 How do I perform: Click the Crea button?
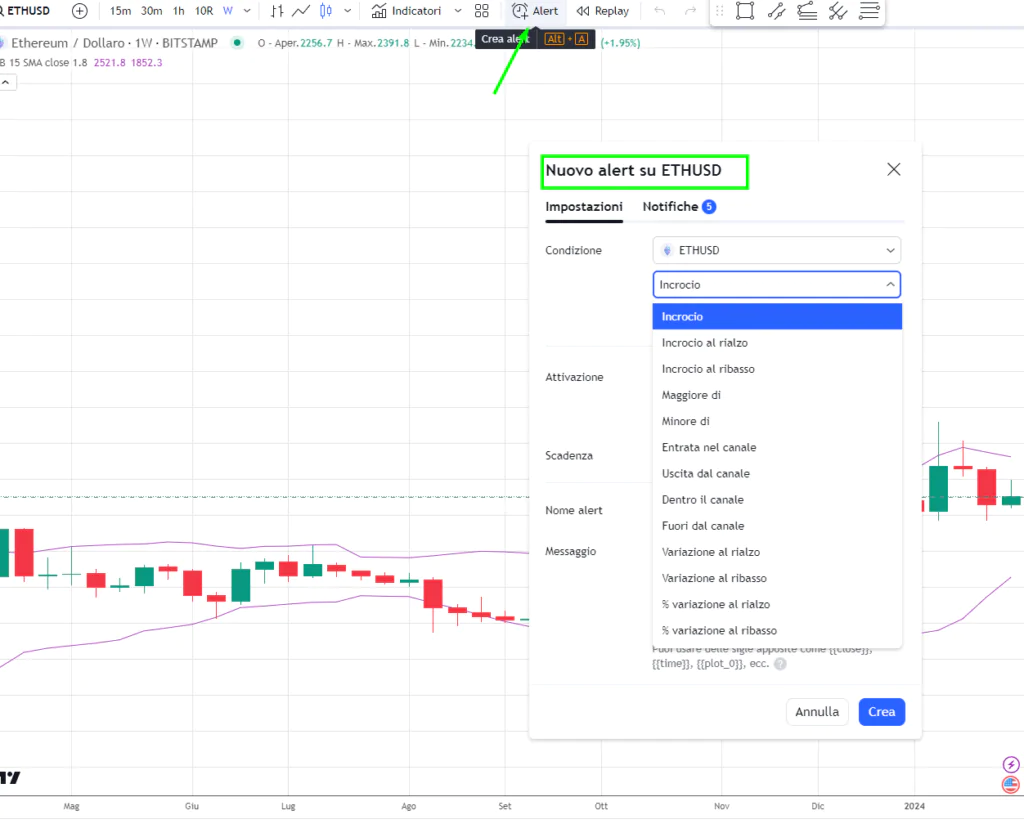pyautogui.click(x=882, y=712)
